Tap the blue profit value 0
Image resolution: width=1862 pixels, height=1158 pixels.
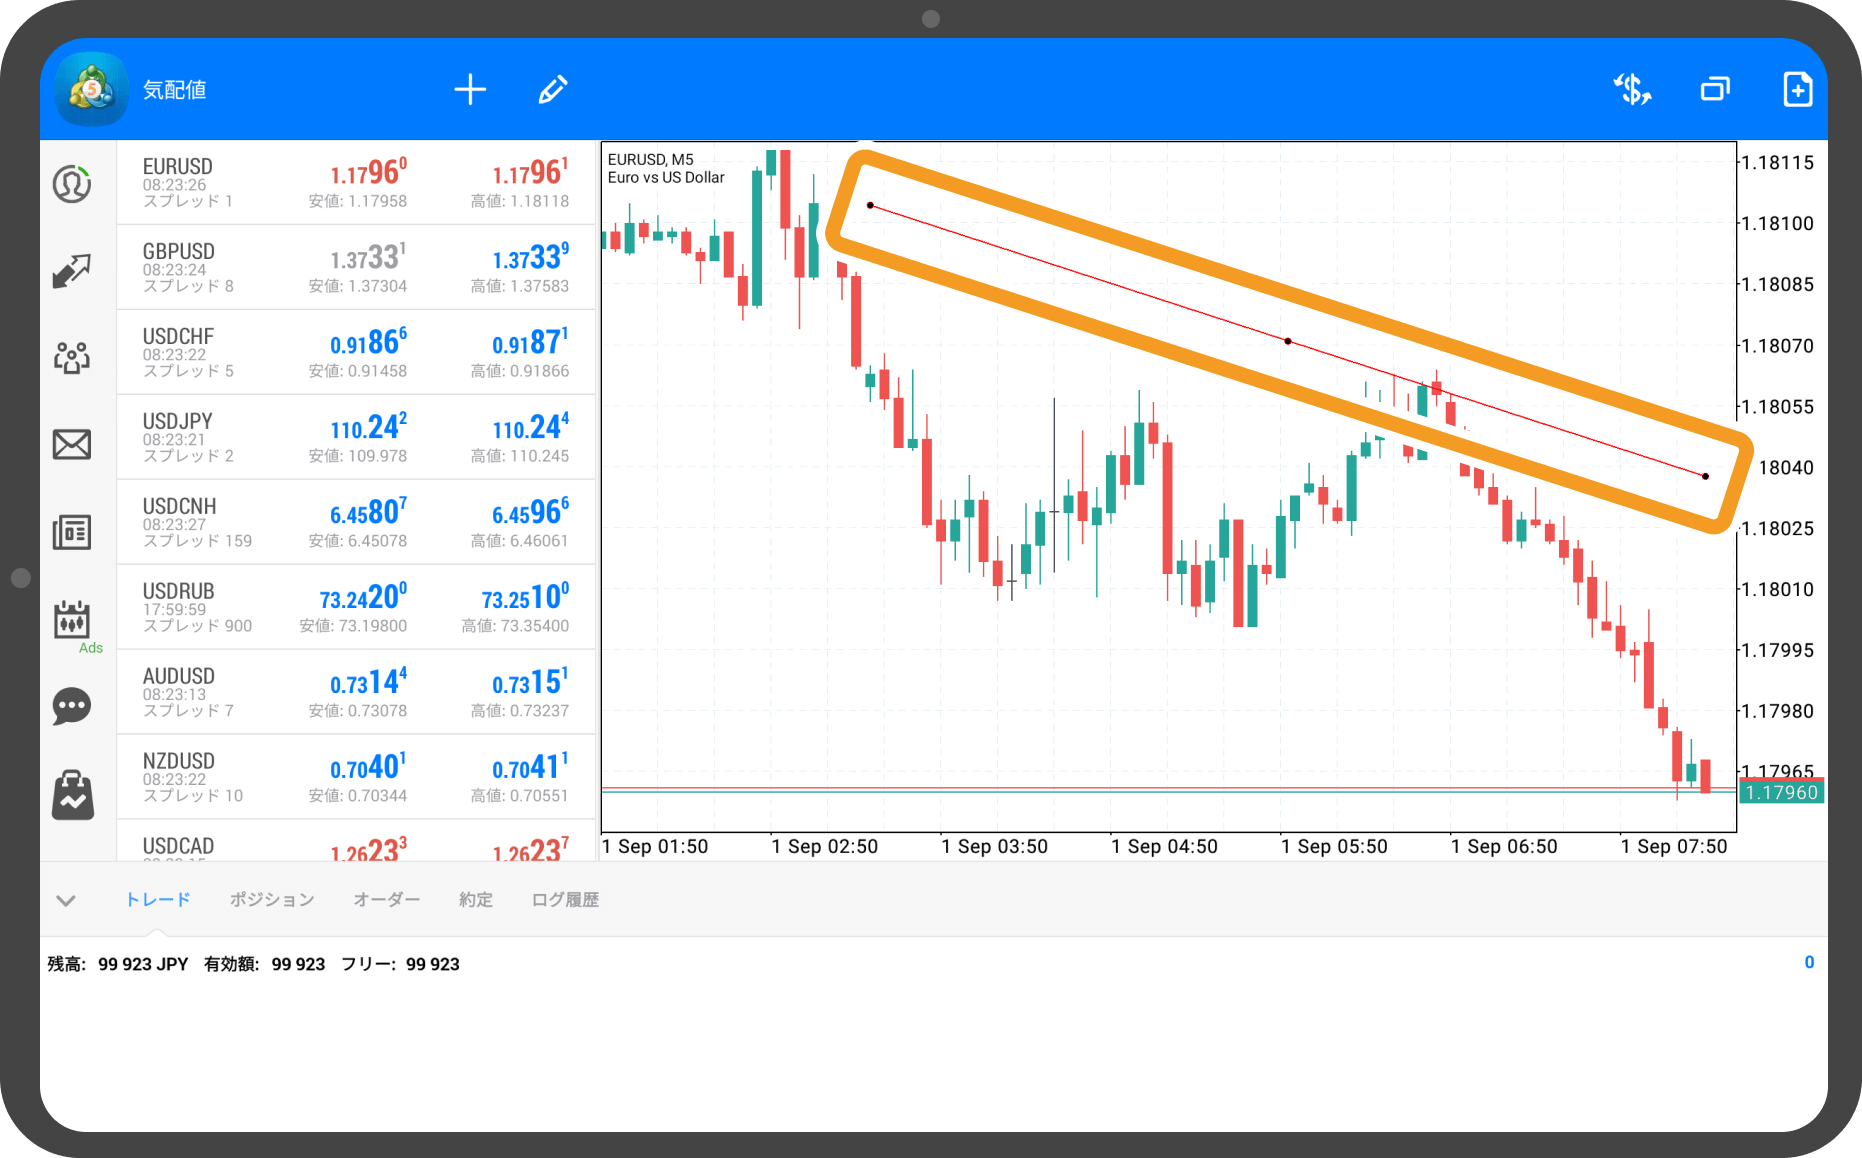(x=1809, y=962)
